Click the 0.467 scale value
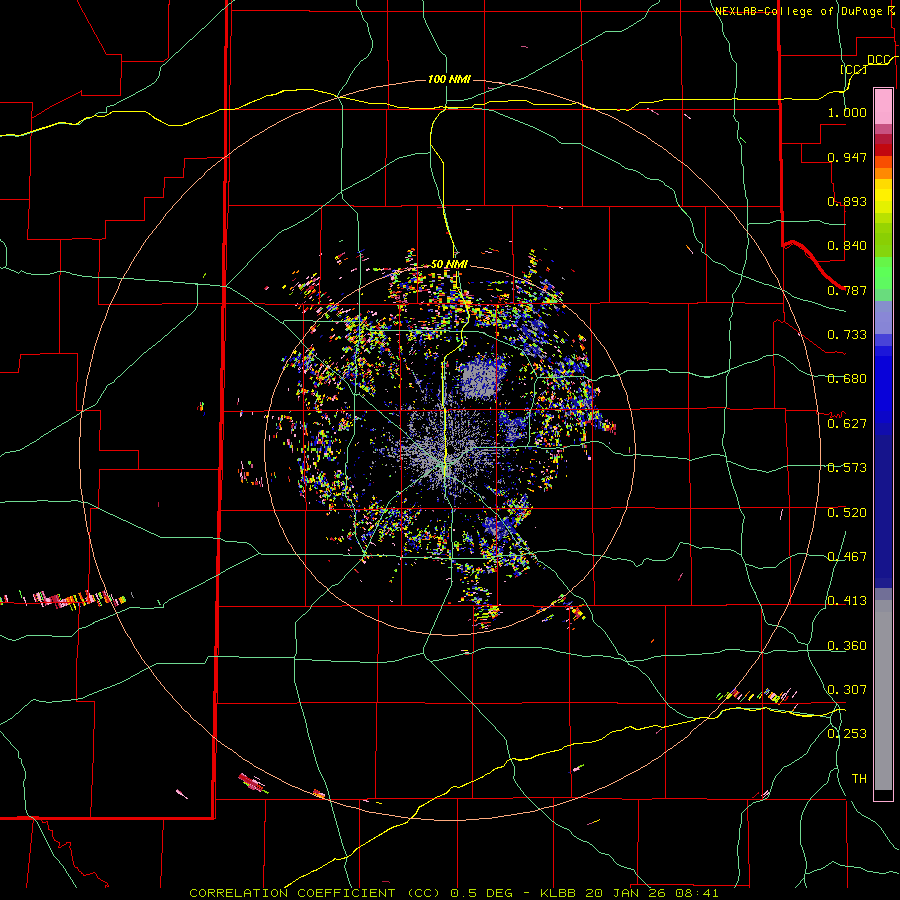This screenshot has width=900, height=900. [x=847, y=557]
